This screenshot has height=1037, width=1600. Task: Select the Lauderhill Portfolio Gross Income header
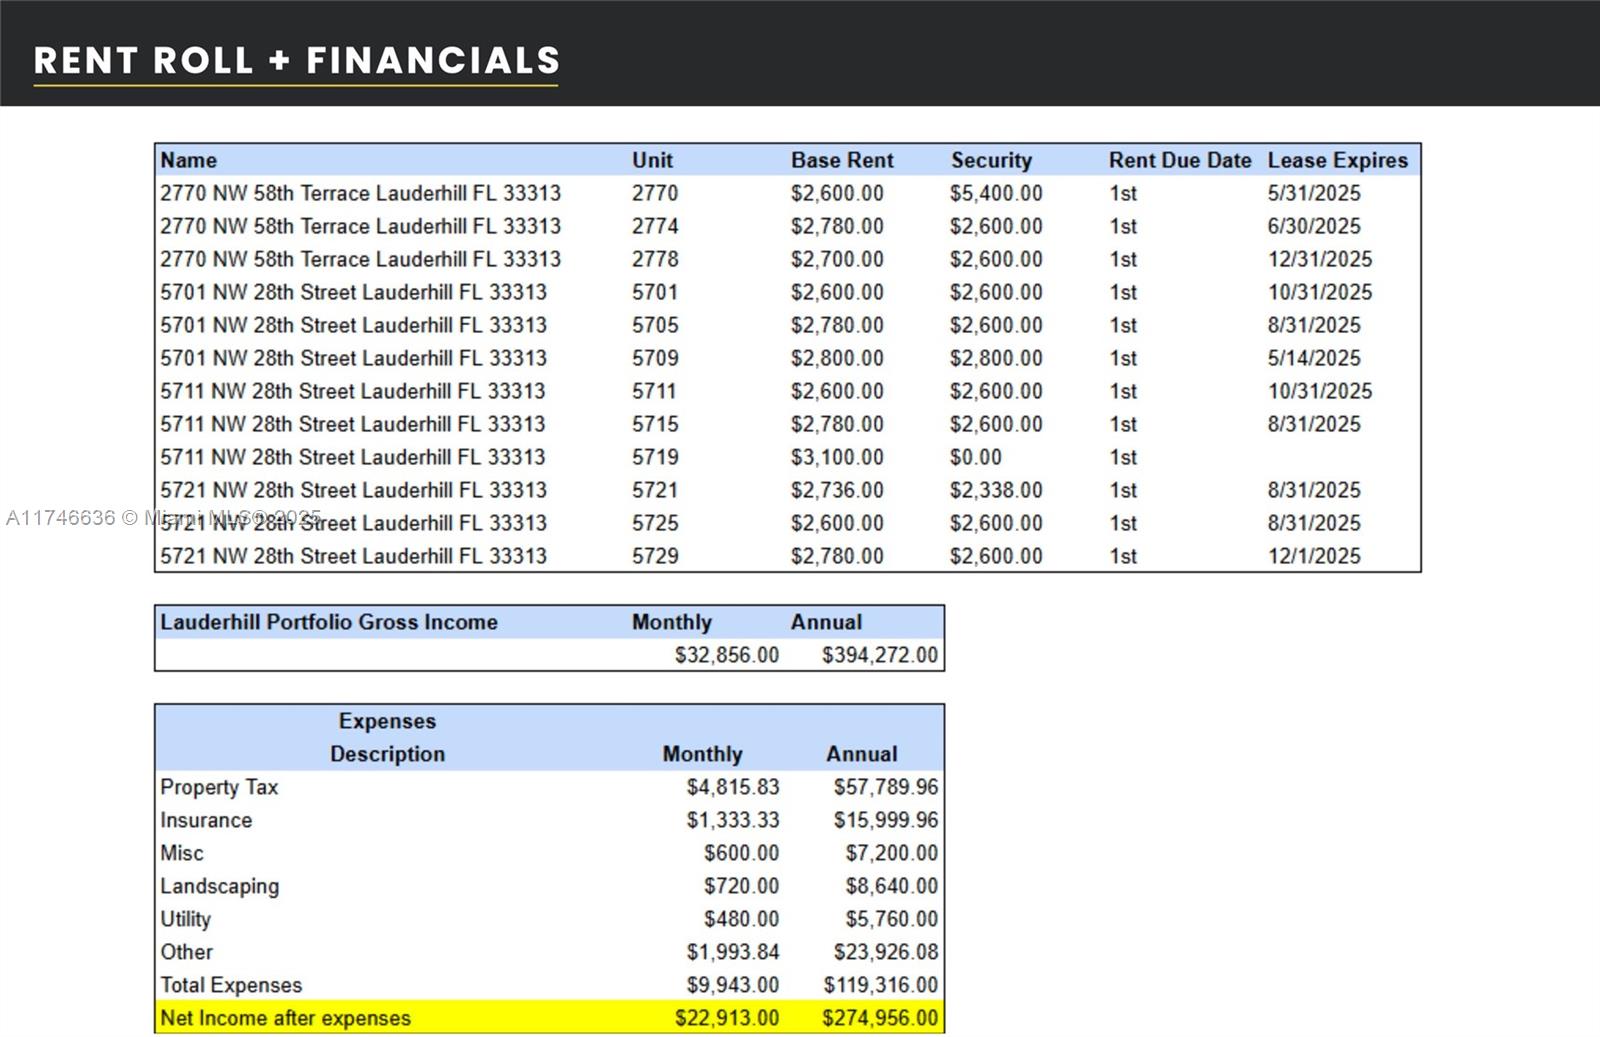coord(329,622)
